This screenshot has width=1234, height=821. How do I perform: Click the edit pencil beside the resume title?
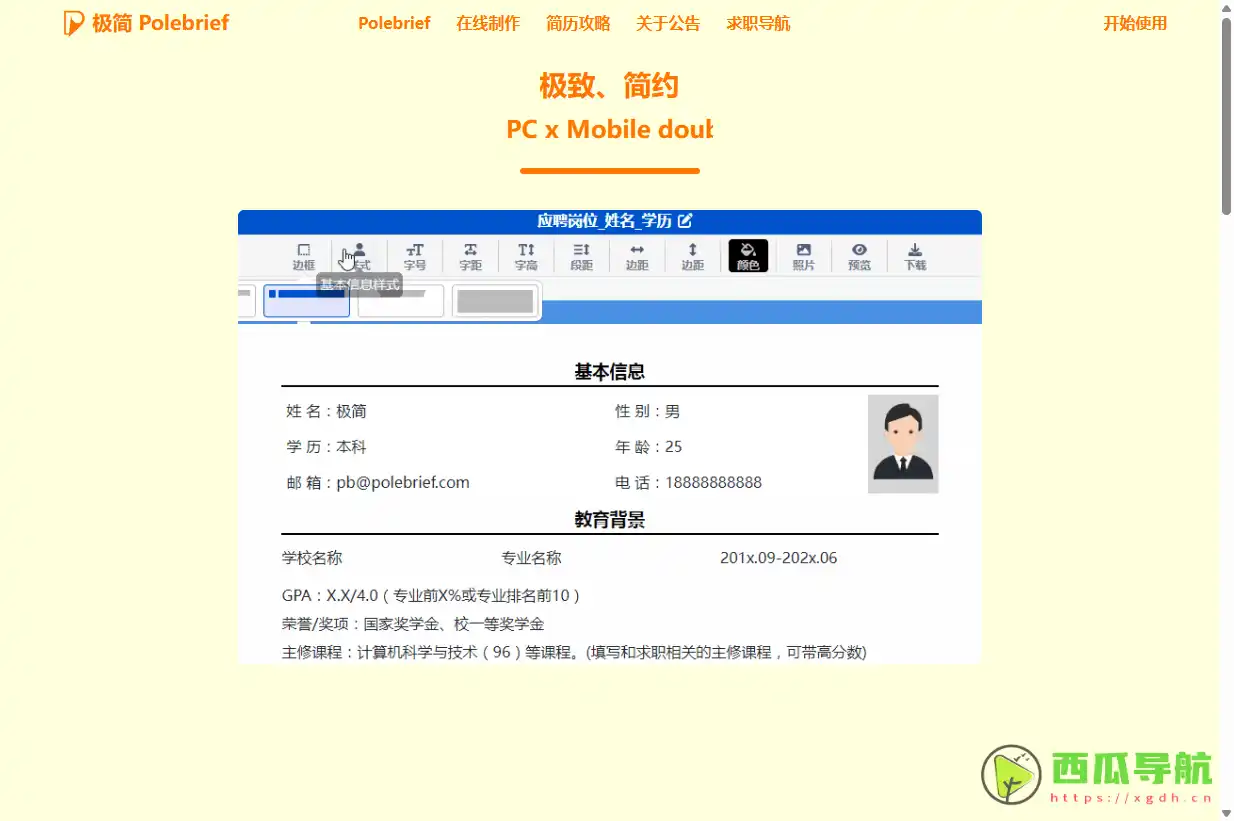684,221
